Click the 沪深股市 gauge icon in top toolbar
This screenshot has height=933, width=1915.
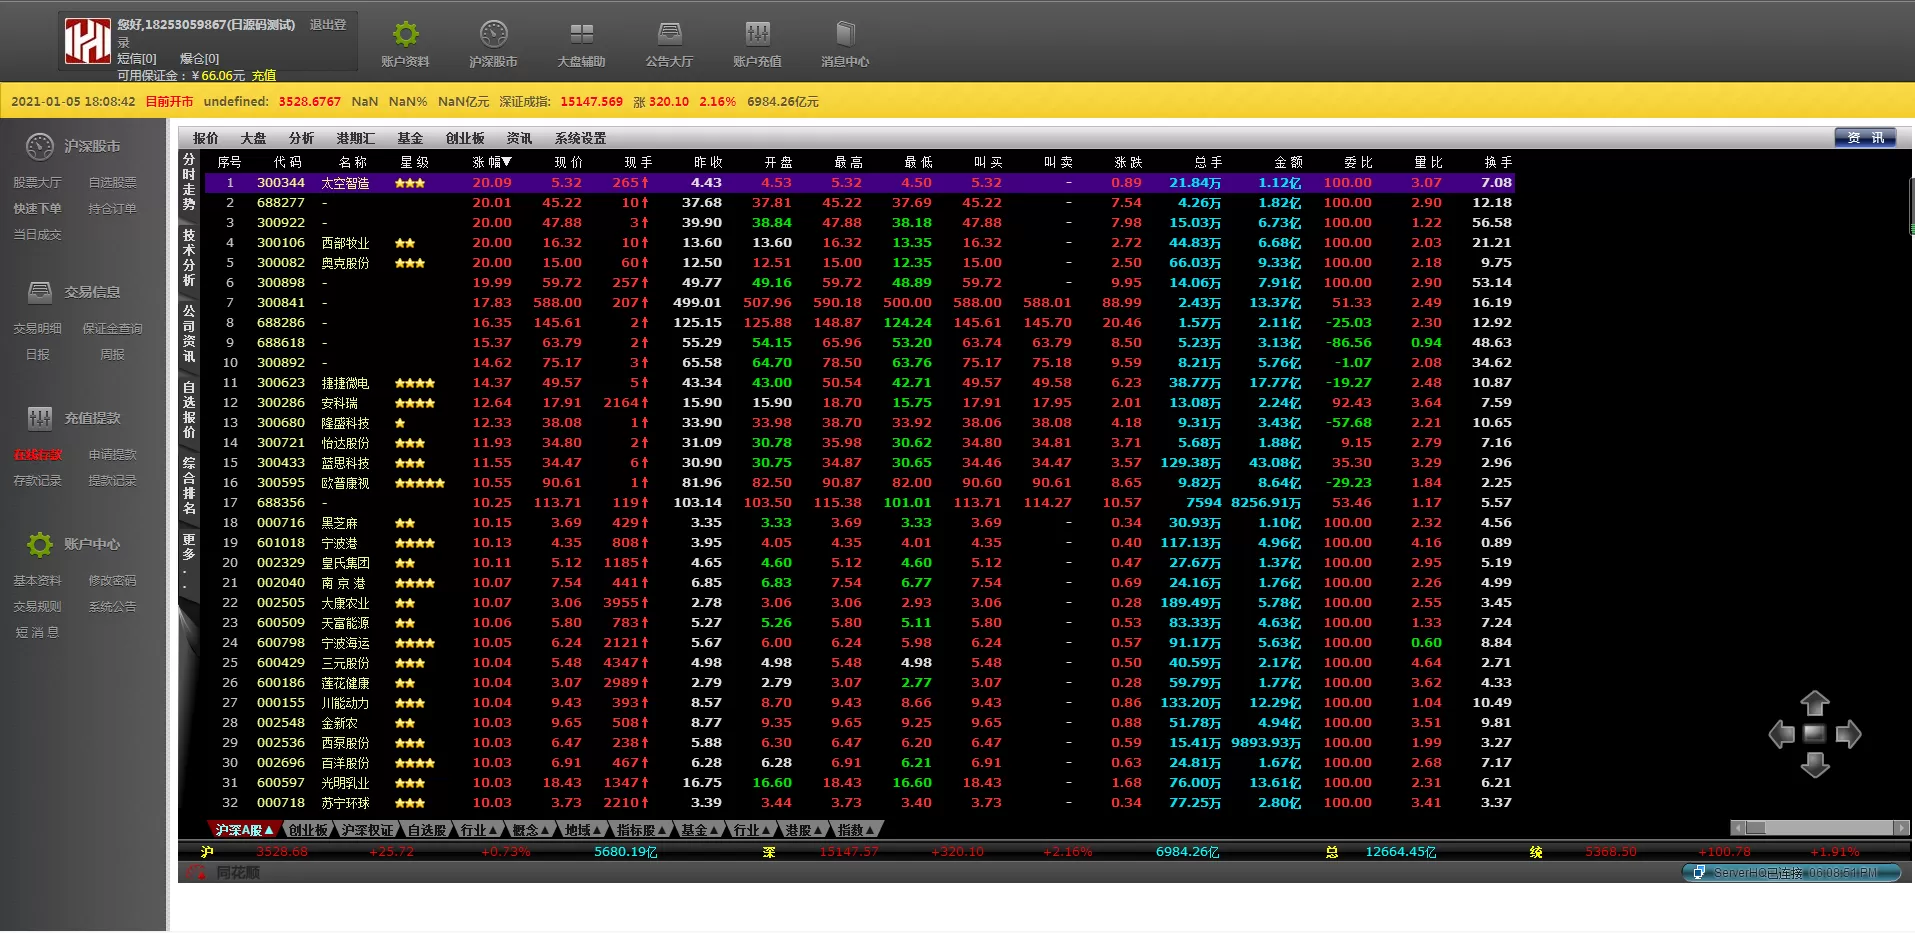(493, 35)
